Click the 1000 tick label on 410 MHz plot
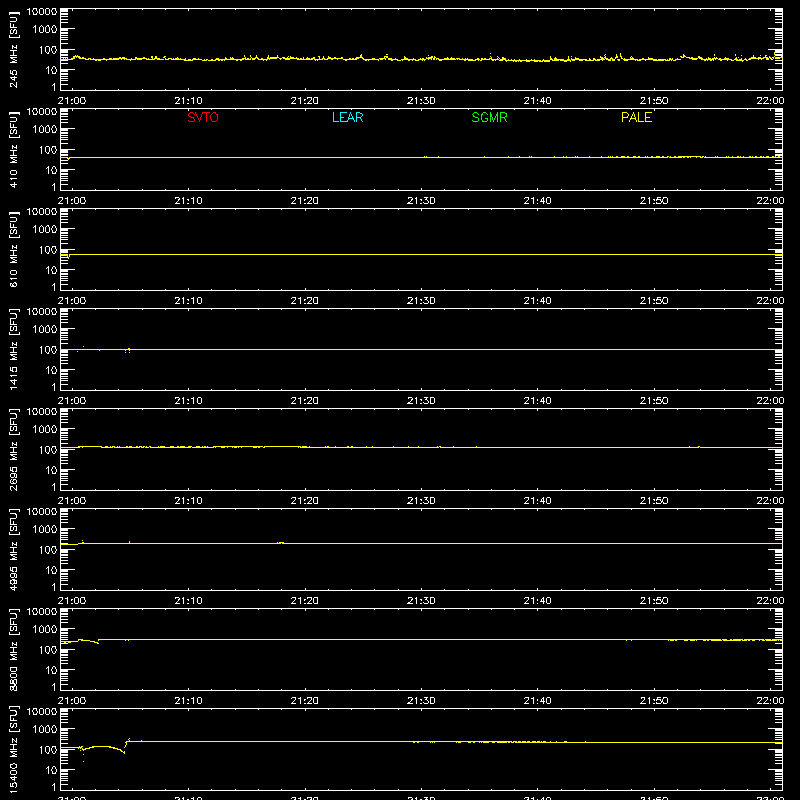 click(45, 130)
